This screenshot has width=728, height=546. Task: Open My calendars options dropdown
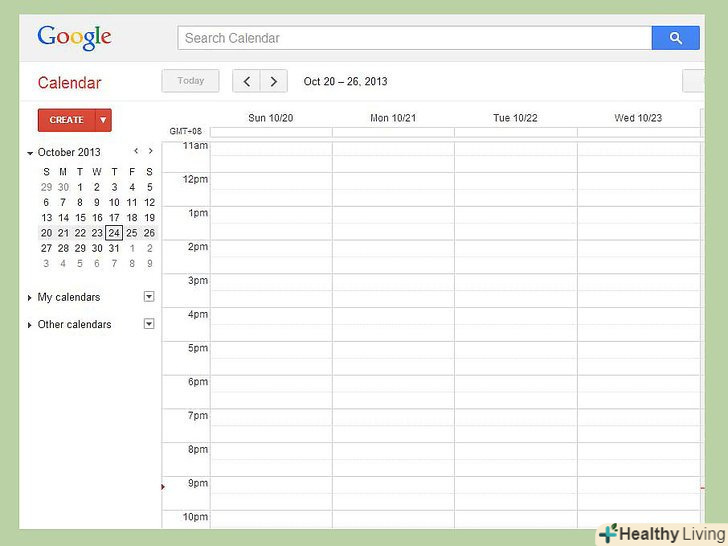(x=149, y=296)
